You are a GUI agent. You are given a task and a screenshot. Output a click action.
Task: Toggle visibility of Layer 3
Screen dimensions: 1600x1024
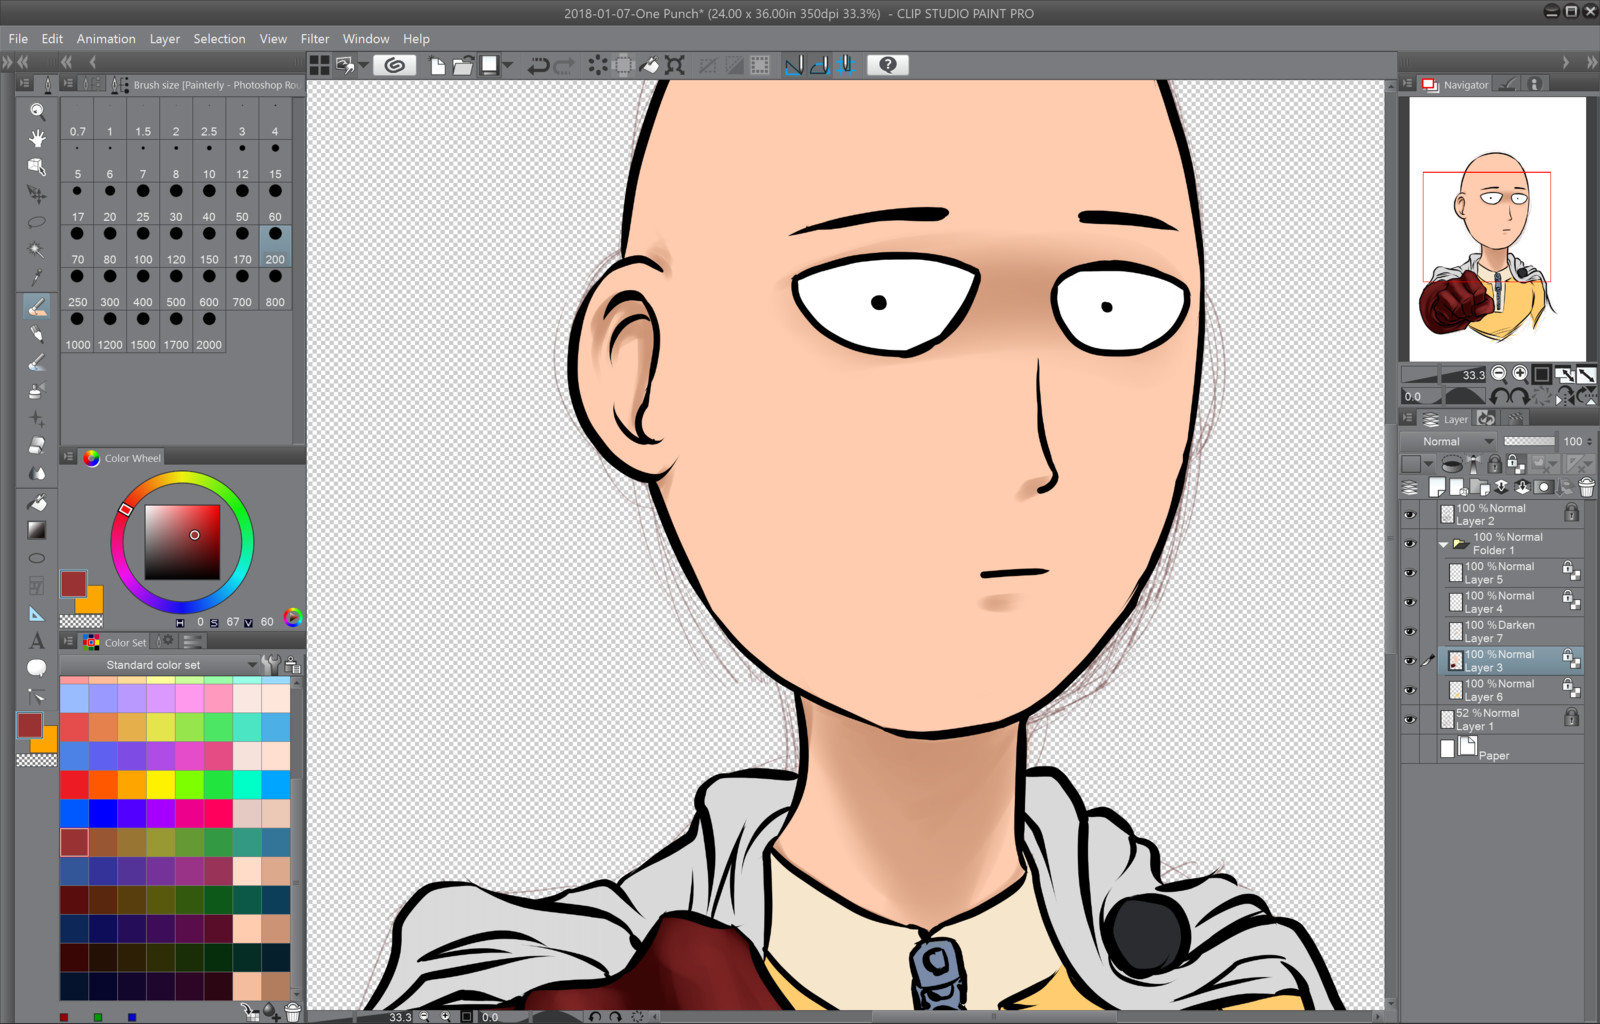click(x=1410, y=661)
